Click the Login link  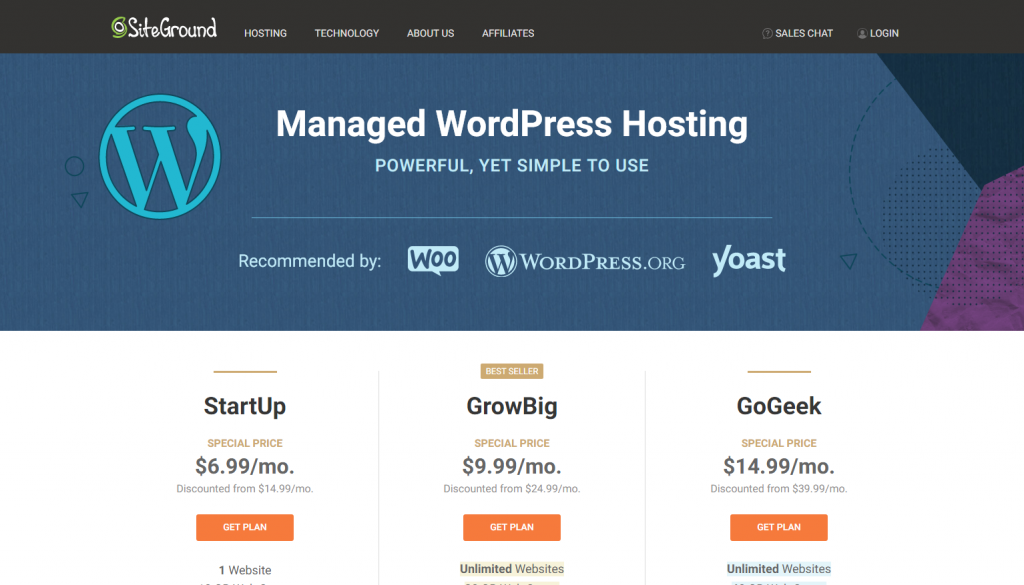(884, 33)
